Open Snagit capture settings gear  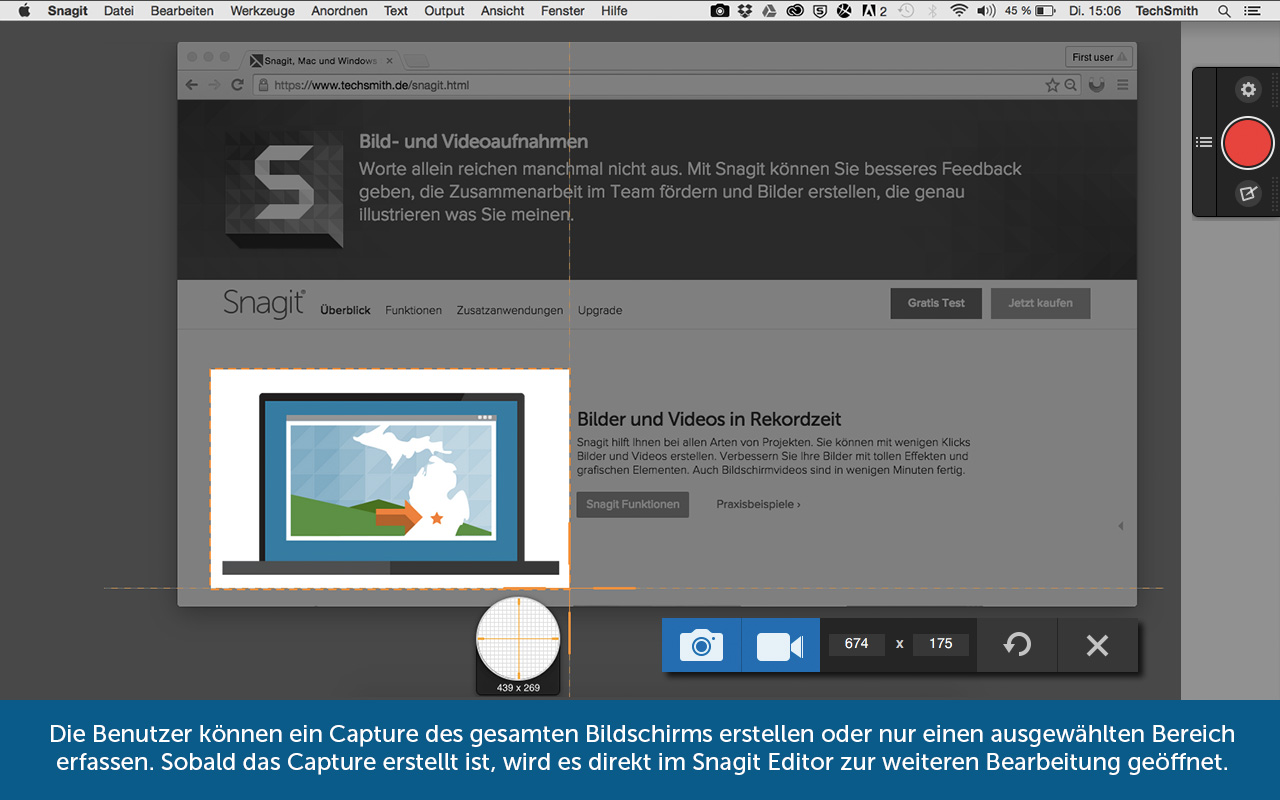1248,90
